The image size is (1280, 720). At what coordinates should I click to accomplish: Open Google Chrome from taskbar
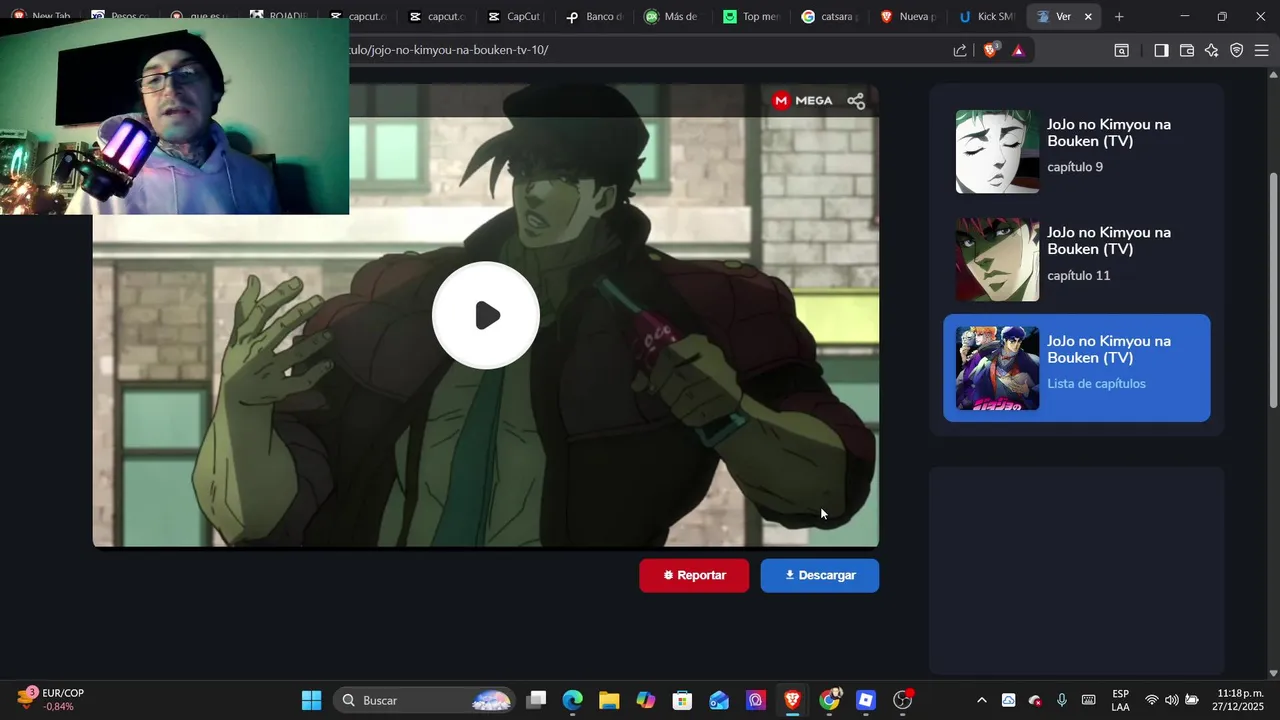click(830, 700)
